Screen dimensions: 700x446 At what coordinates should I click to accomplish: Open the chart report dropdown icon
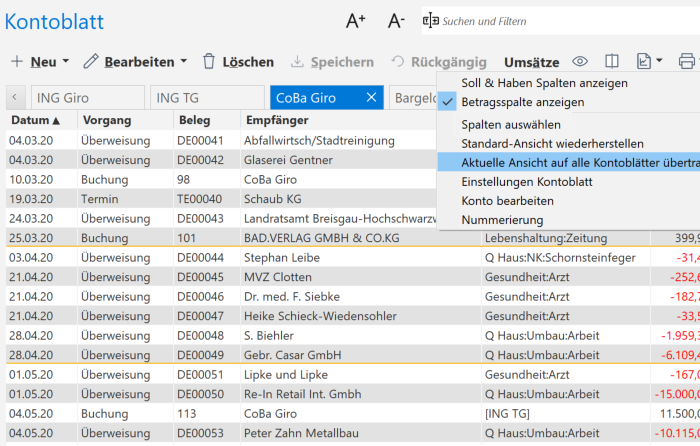coord(650,62)
